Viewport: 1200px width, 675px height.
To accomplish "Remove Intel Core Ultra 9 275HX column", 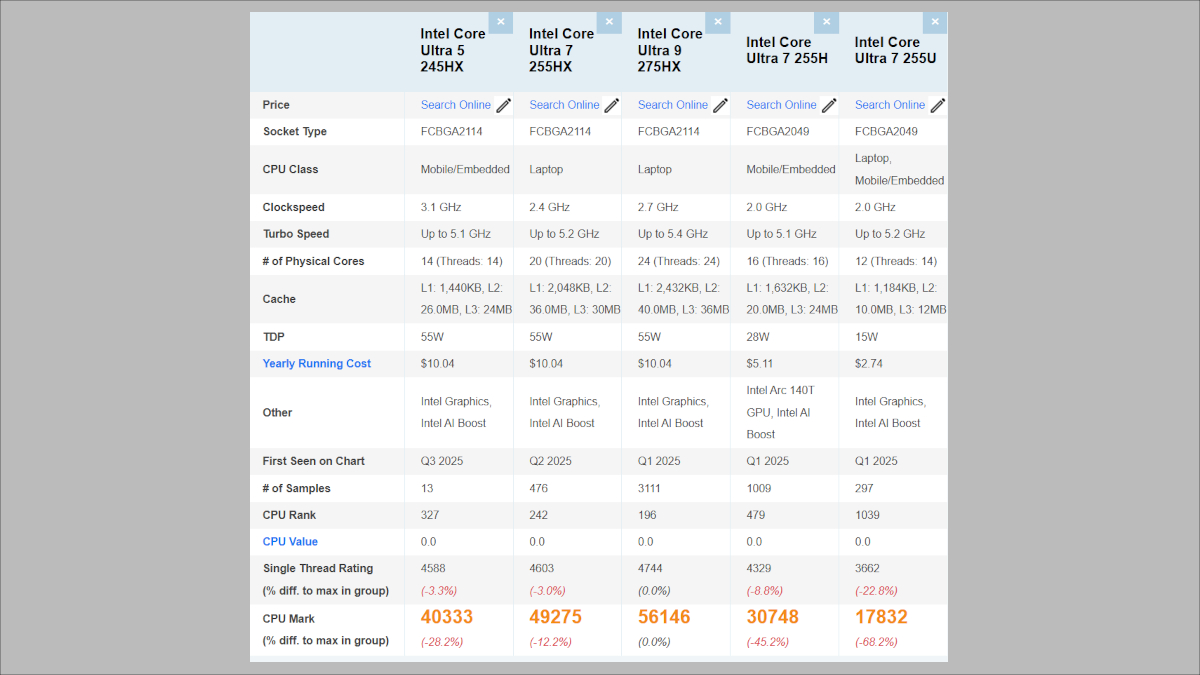I will [718, 22].
